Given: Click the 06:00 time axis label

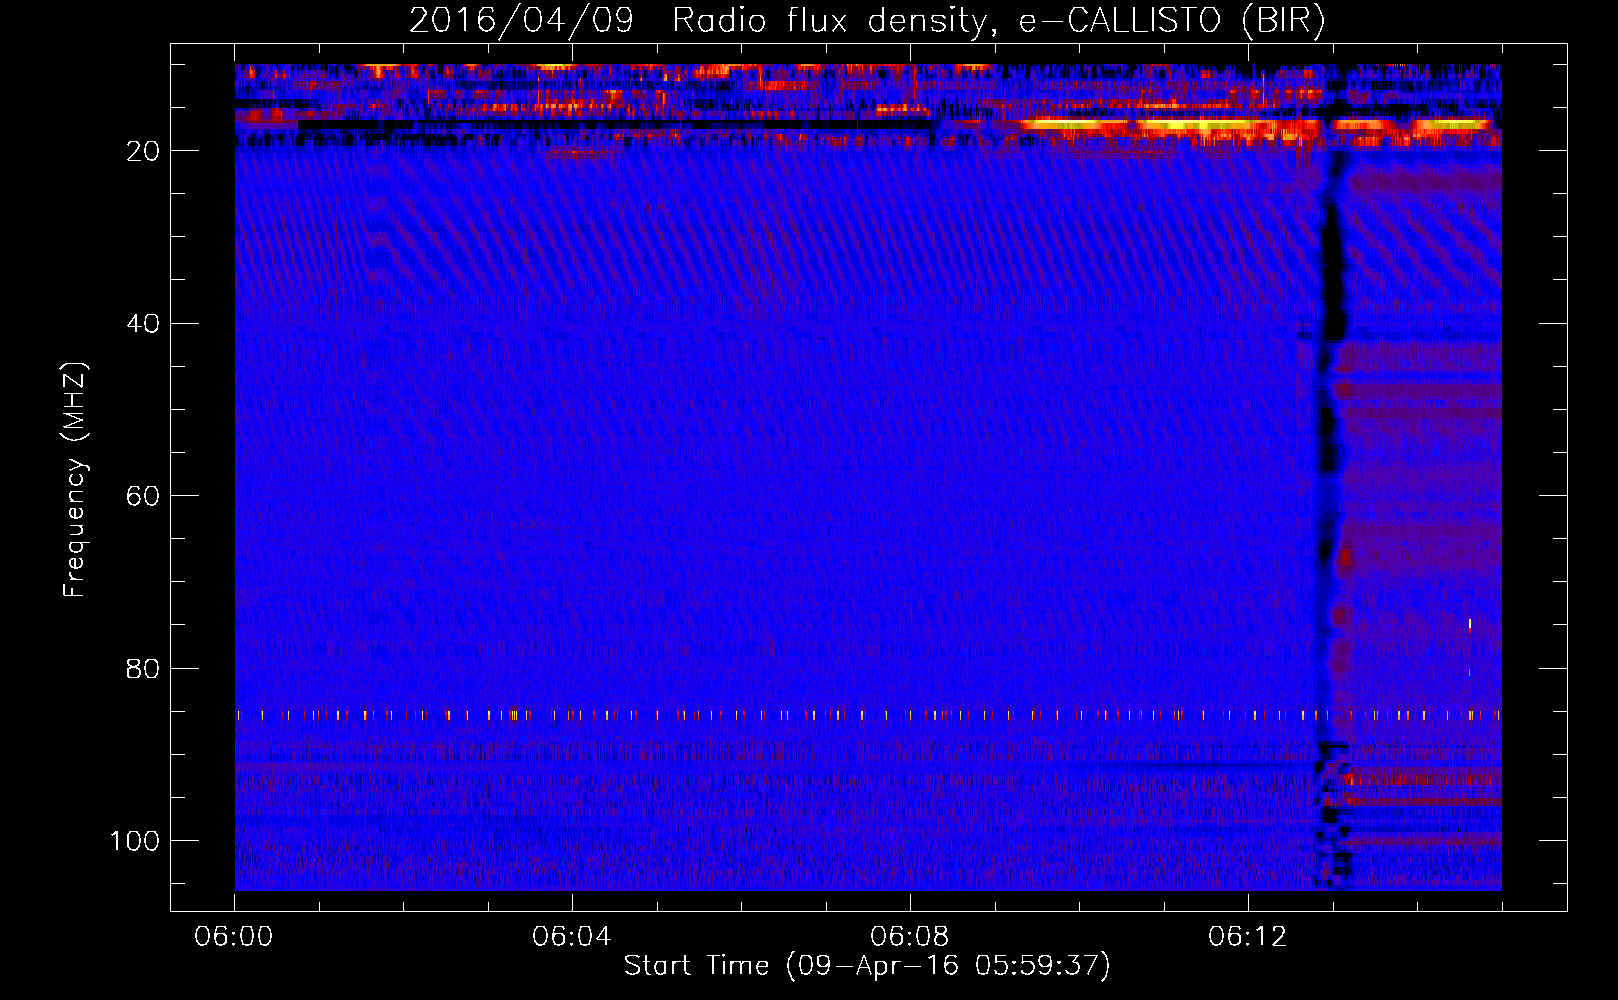Looking at the screenshot, I should pyautogui.click(x=234, y=937).
